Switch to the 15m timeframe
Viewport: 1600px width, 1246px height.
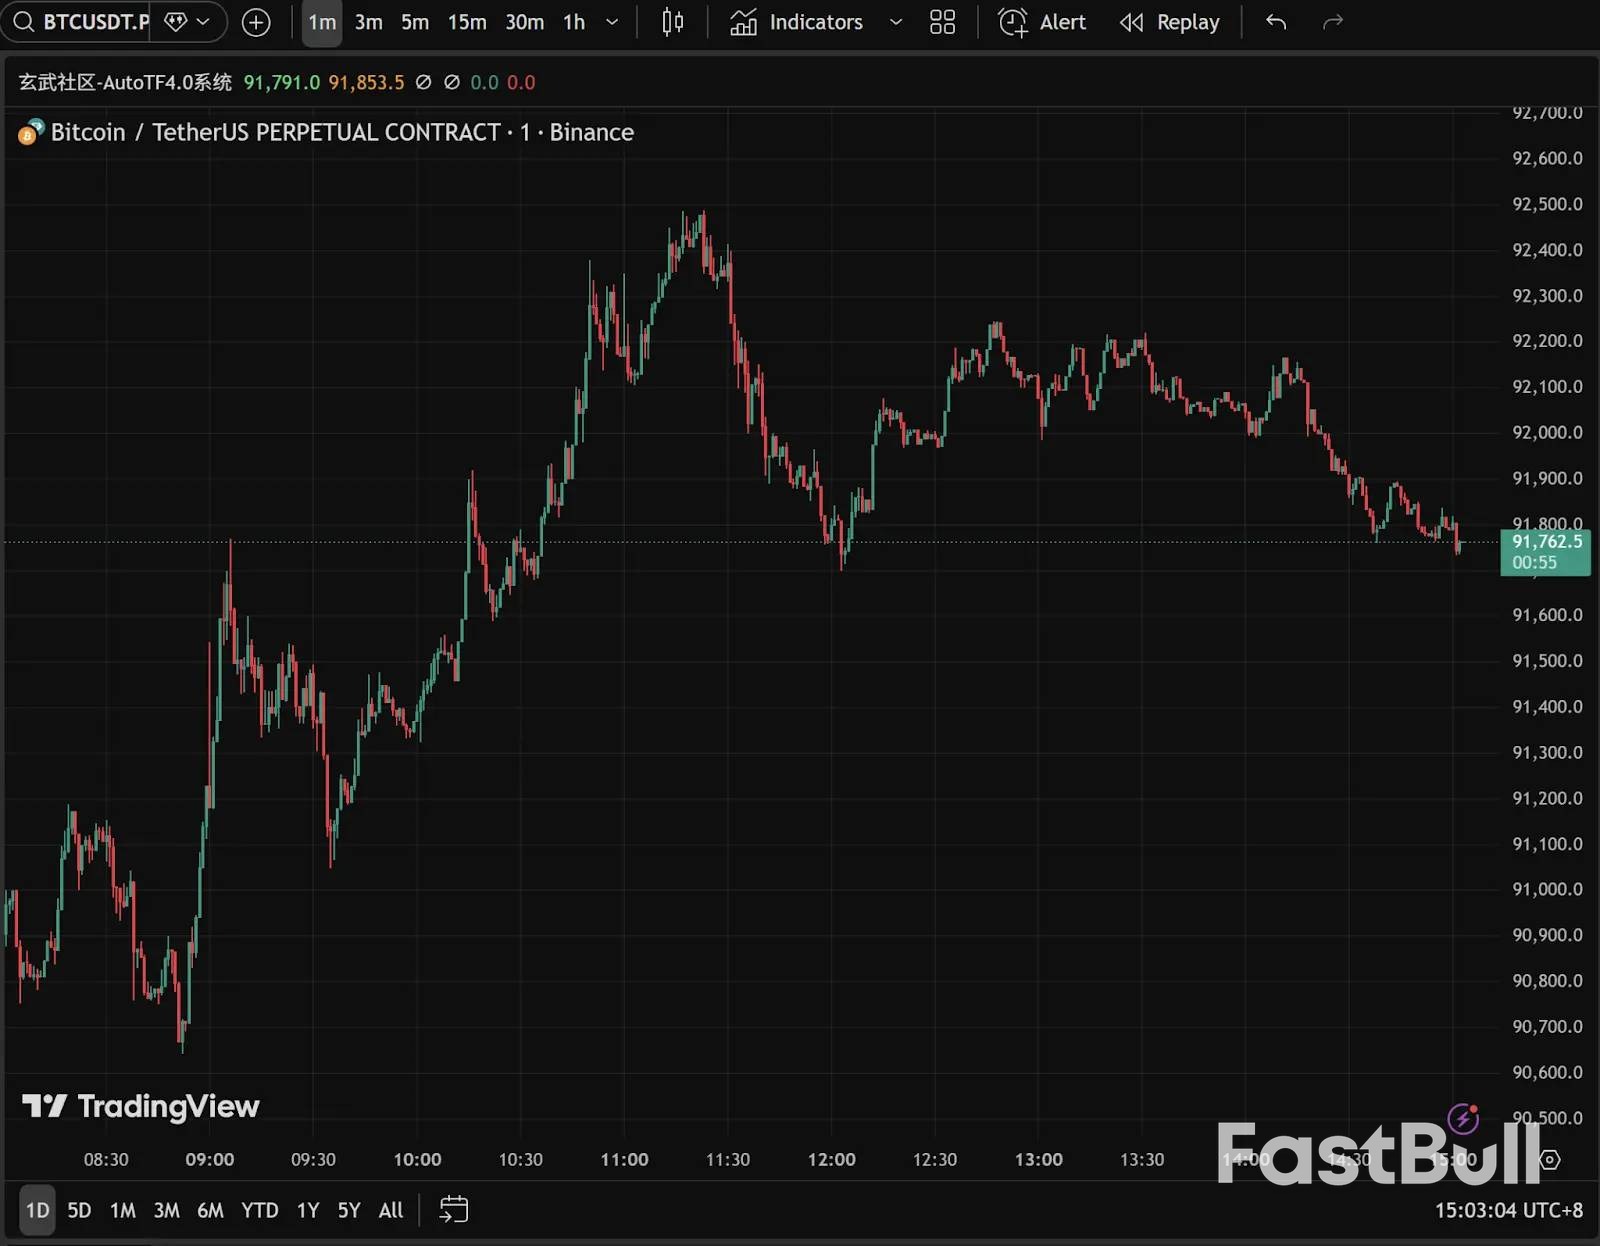(x=467, y=22)
